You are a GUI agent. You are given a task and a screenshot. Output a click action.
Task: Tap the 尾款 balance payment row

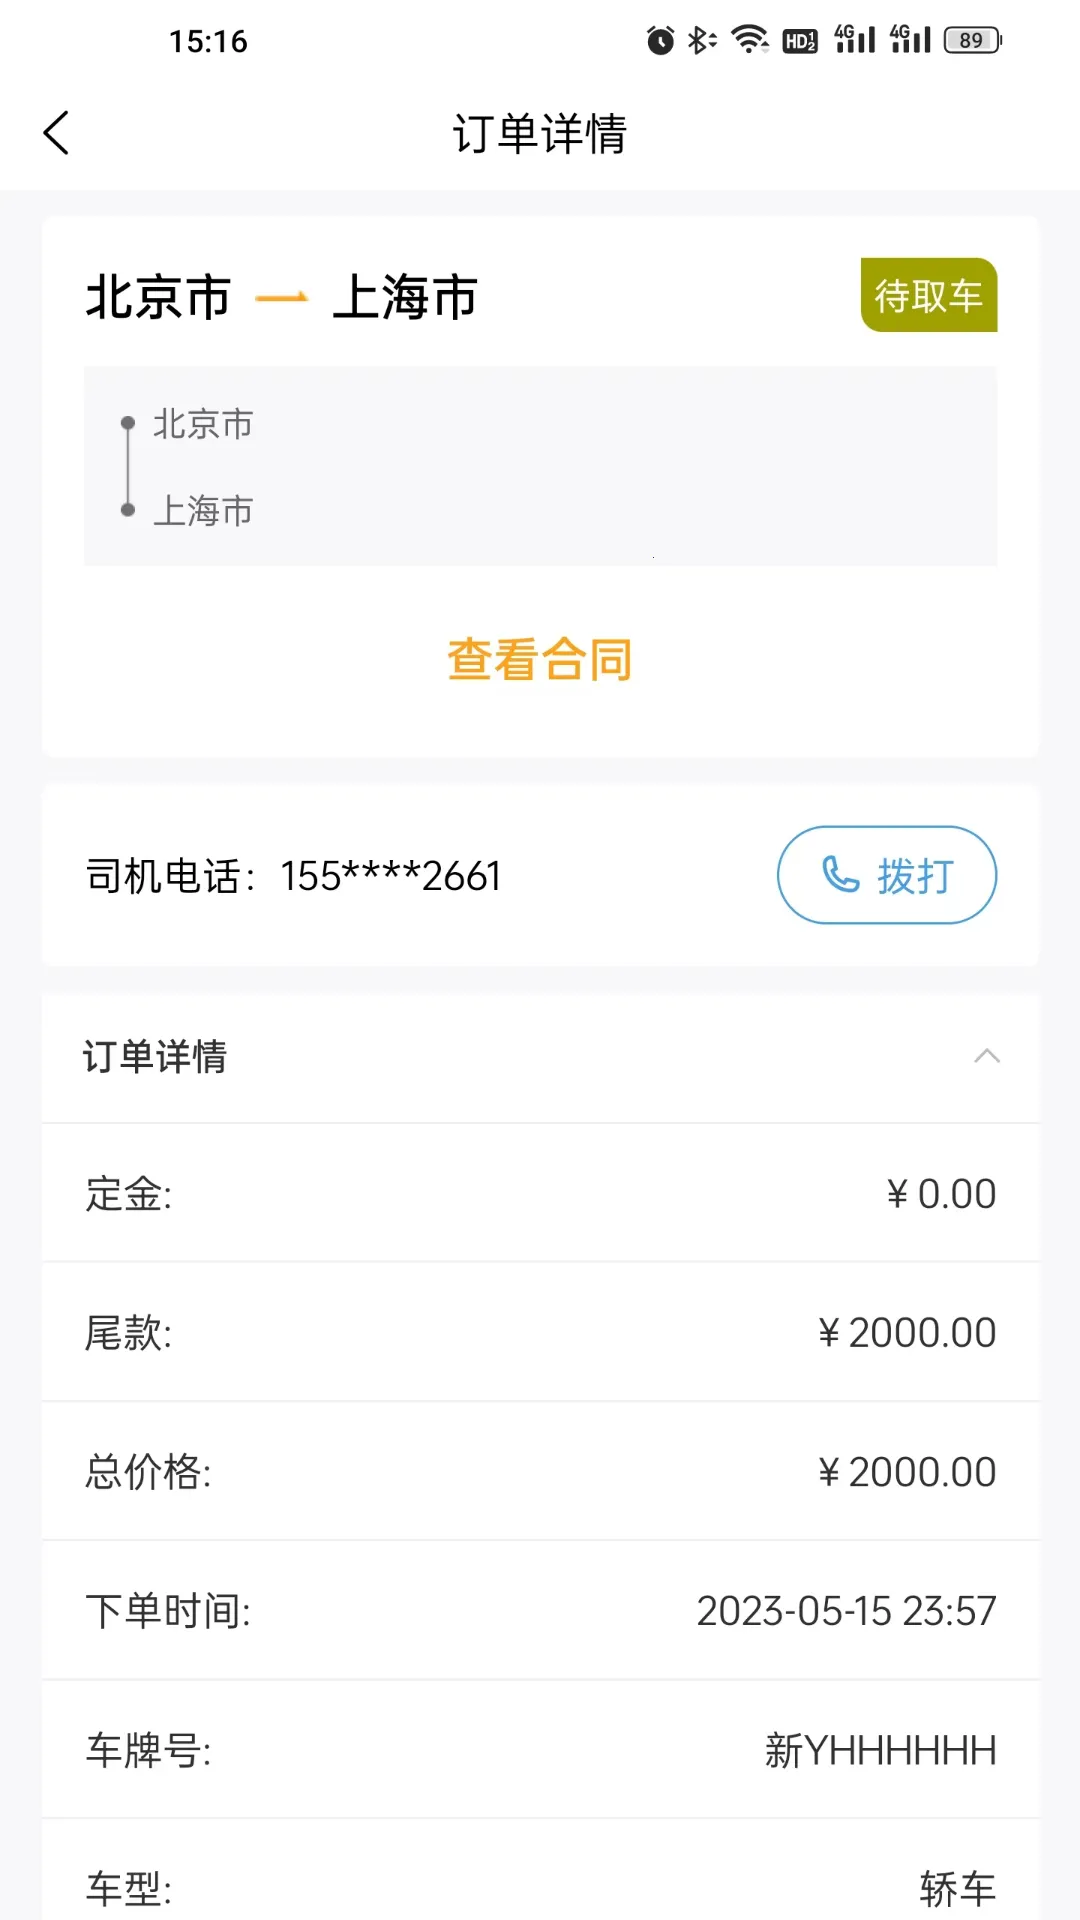coord(540,1333)
